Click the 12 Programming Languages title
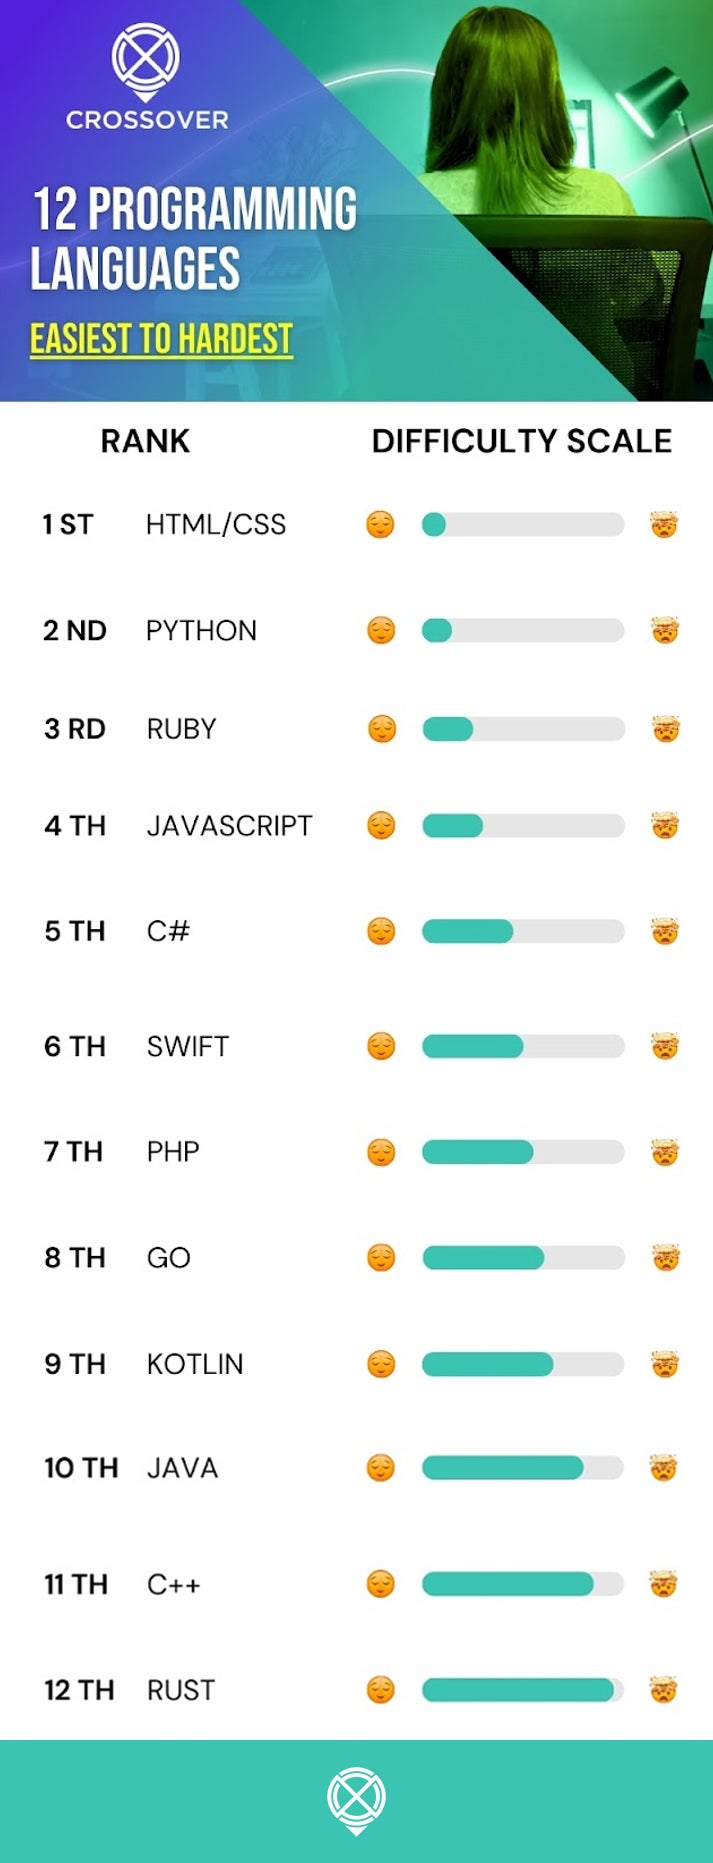The height and width of the screenshot is (1863, 713). 194,238
